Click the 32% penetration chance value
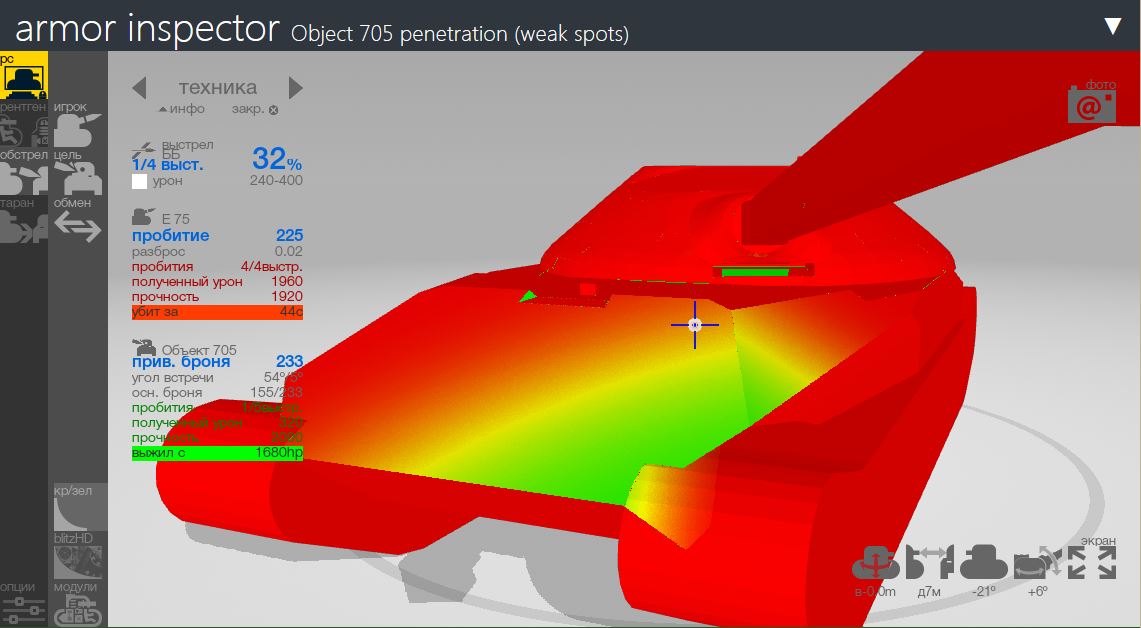 277,159
